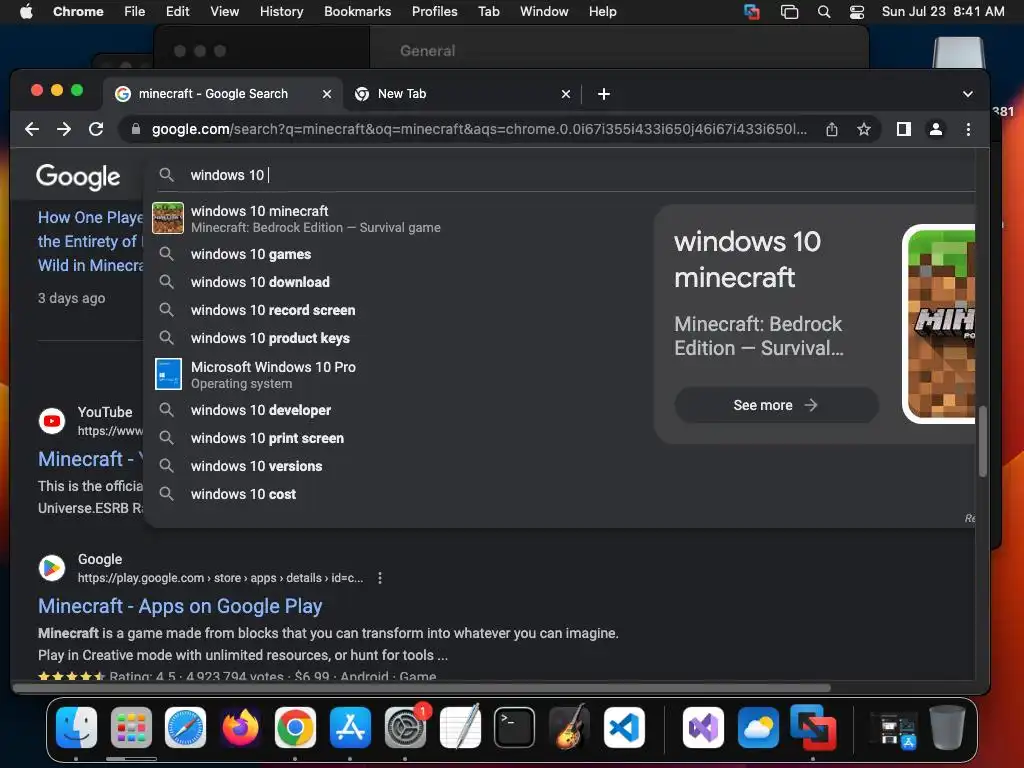Screen dimensions: 1024x768
Task: Click the YouTube result favicon
Action: point(52,421)
